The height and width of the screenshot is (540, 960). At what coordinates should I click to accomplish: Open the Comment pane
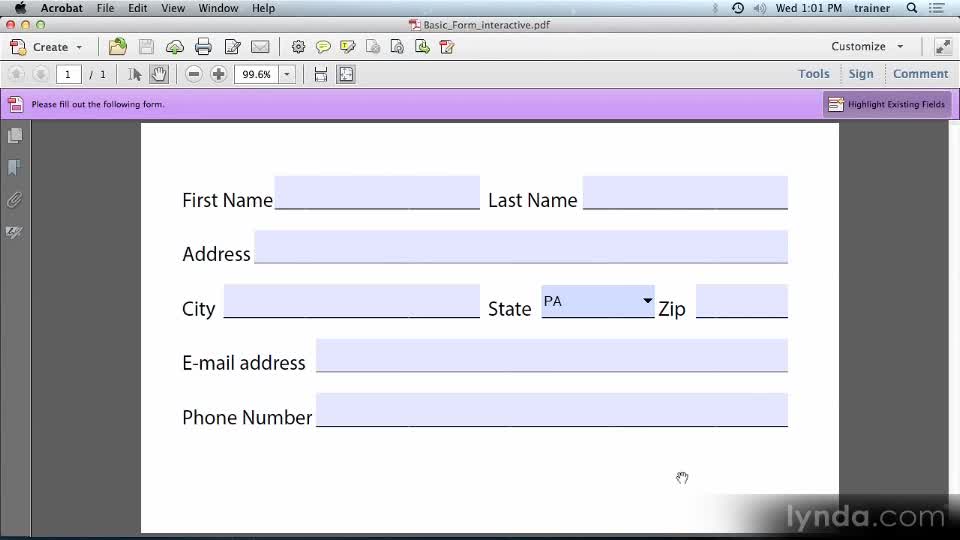click(x=920, y=74)
